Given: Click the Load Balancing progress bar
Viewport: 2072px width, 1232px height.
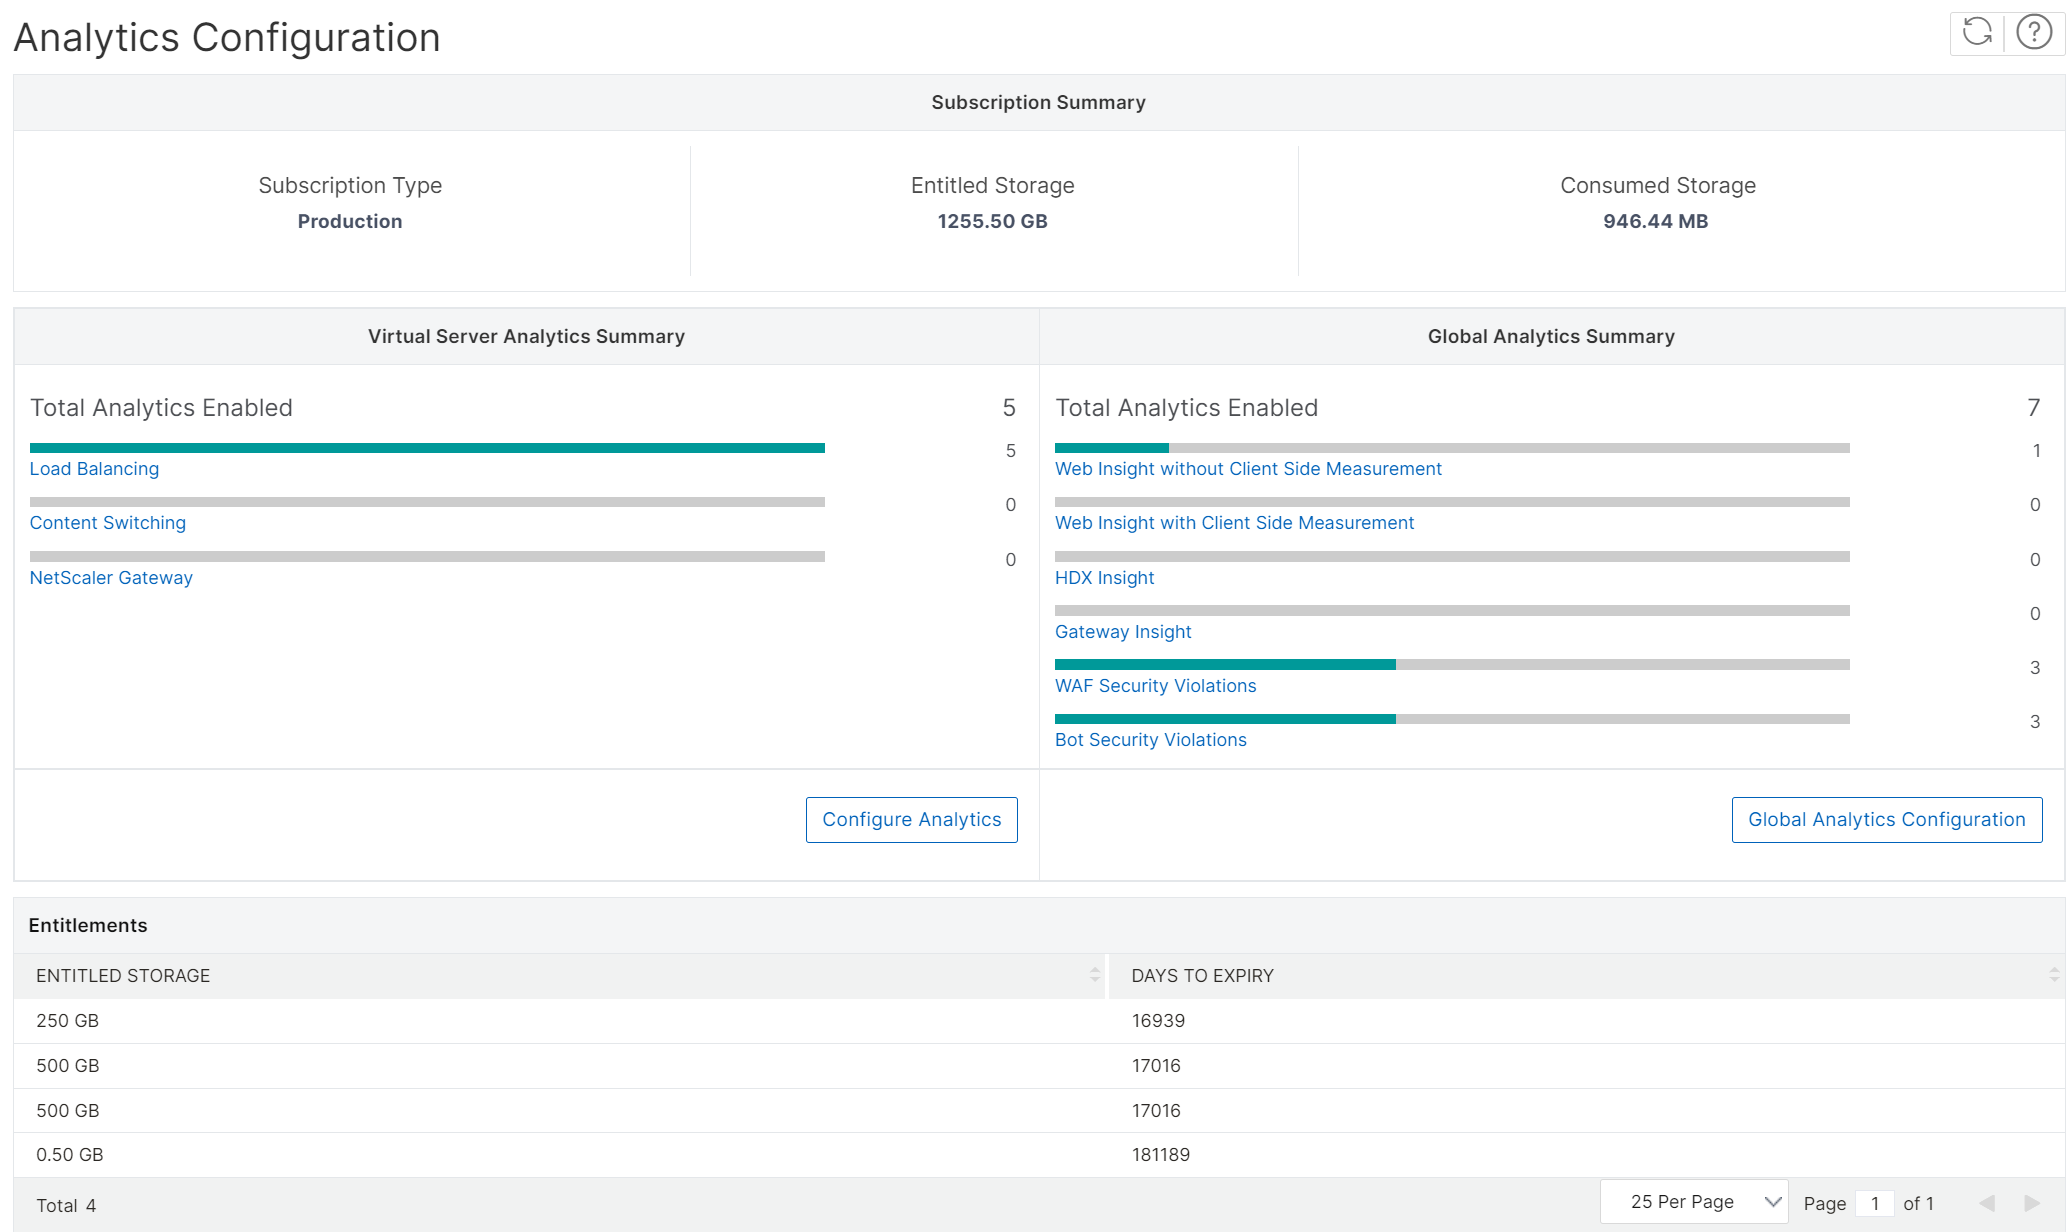Looking at the screenshot, I should point(427,448).
